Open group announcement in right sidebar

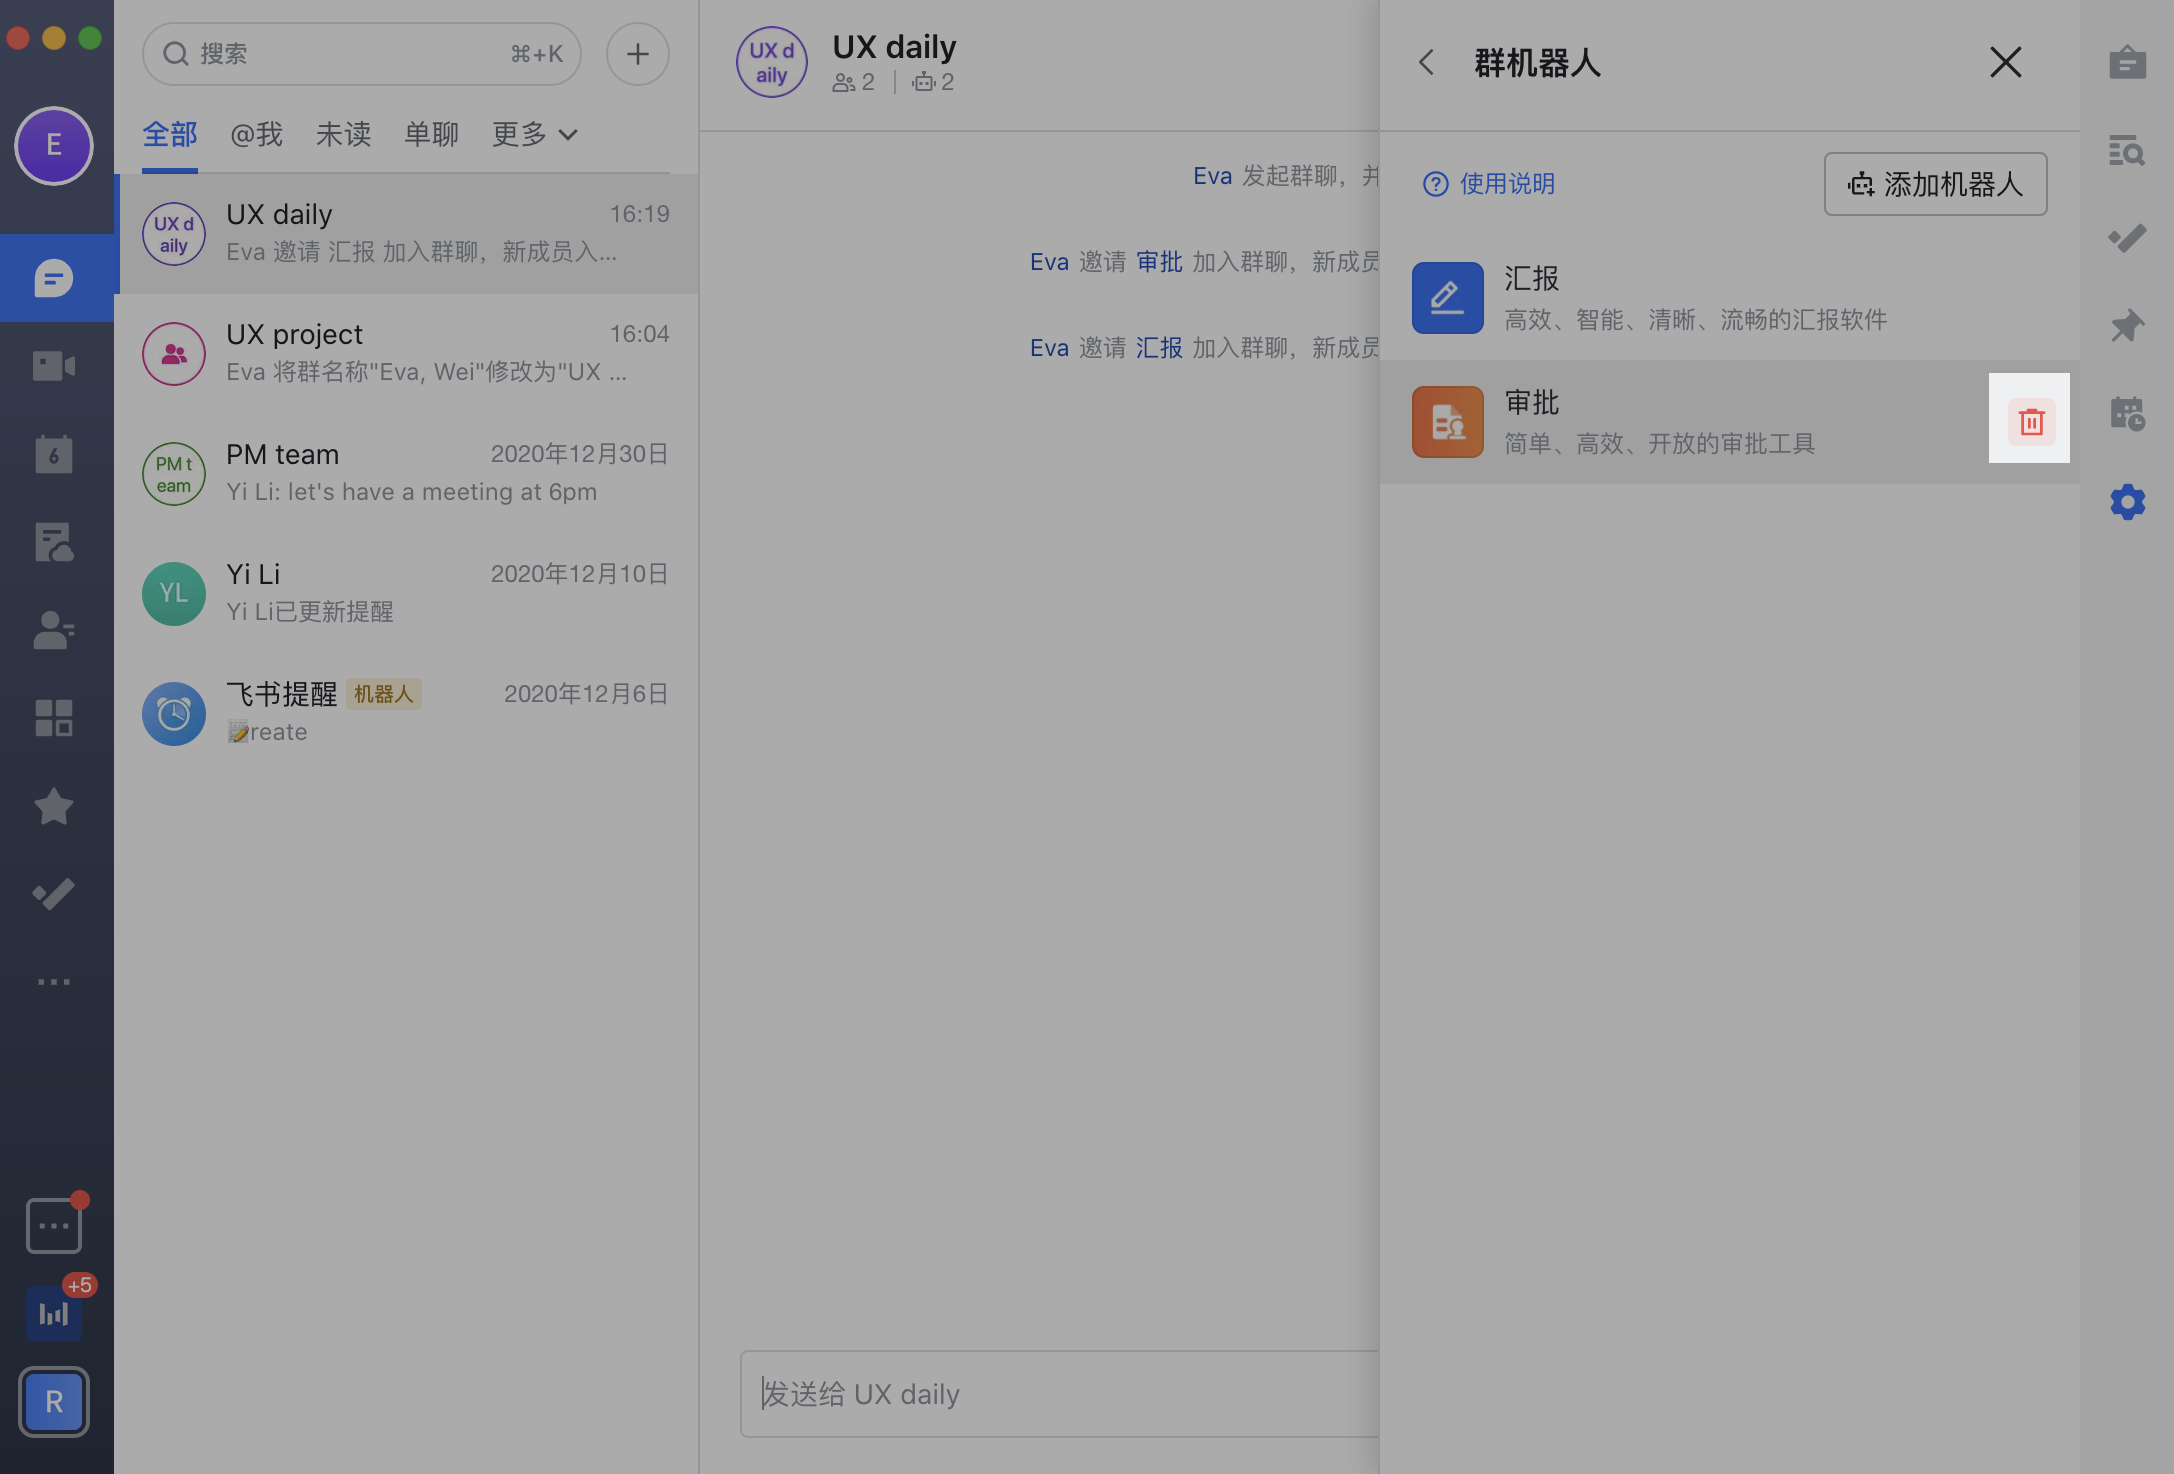click(2128, 62)
